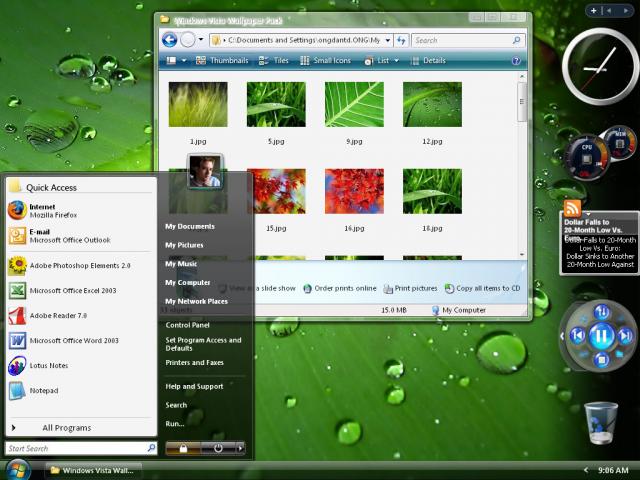Click Copy all items to CD

(x=482, y=288)
